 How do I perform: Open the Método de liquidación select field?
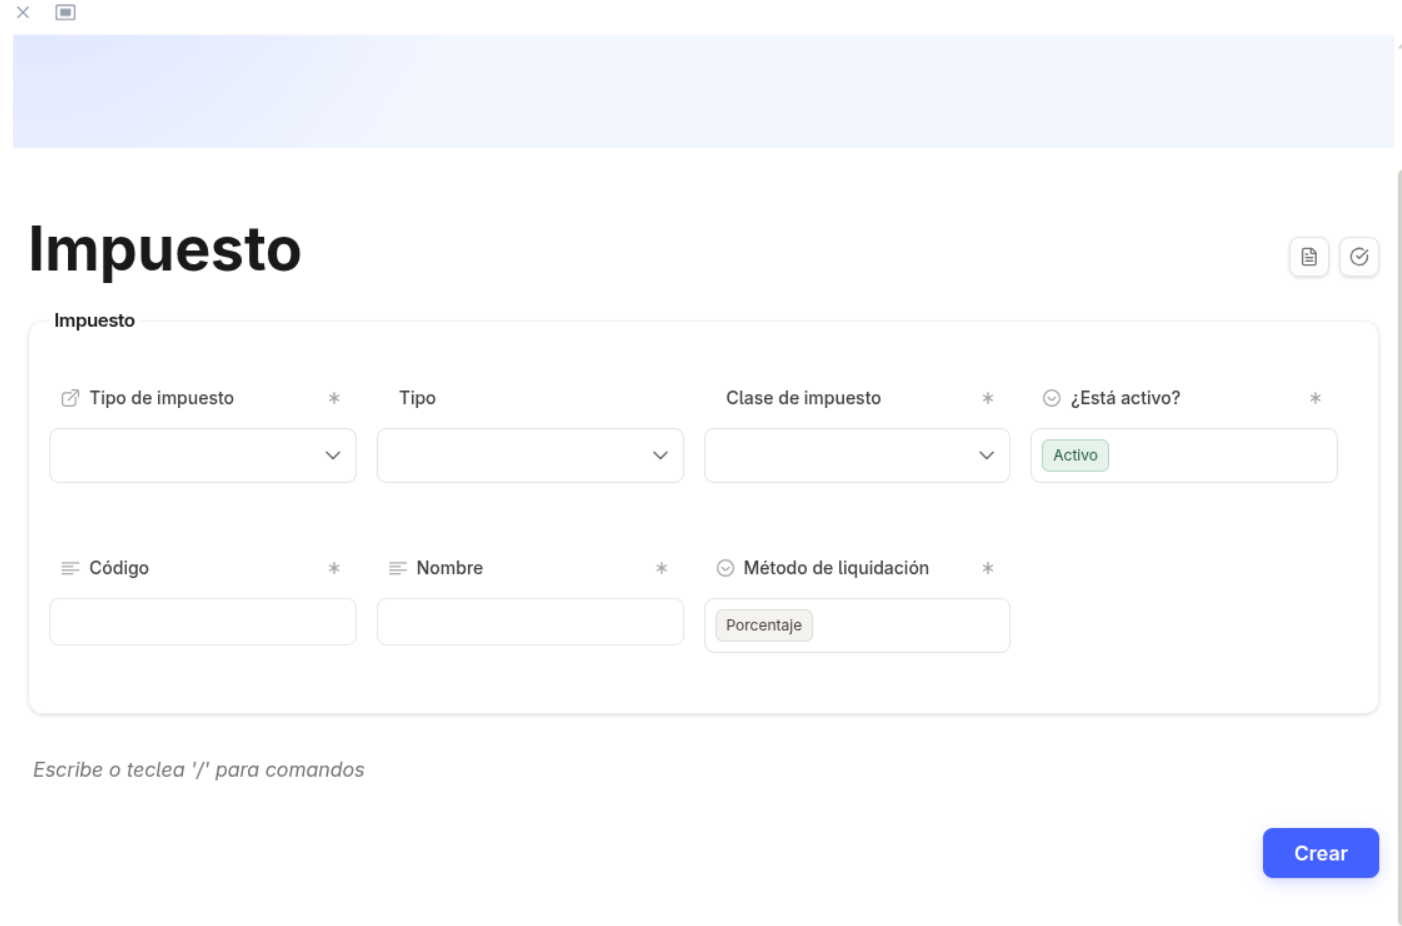point(857,625)
